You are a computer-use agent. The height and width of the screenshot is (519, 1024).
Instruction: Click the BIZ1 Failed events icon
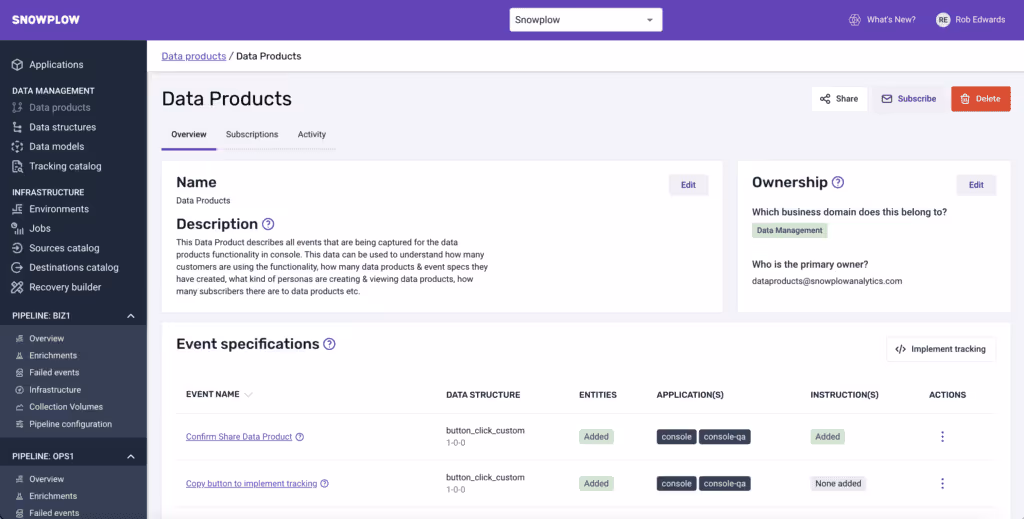click(x=19, y=373)
